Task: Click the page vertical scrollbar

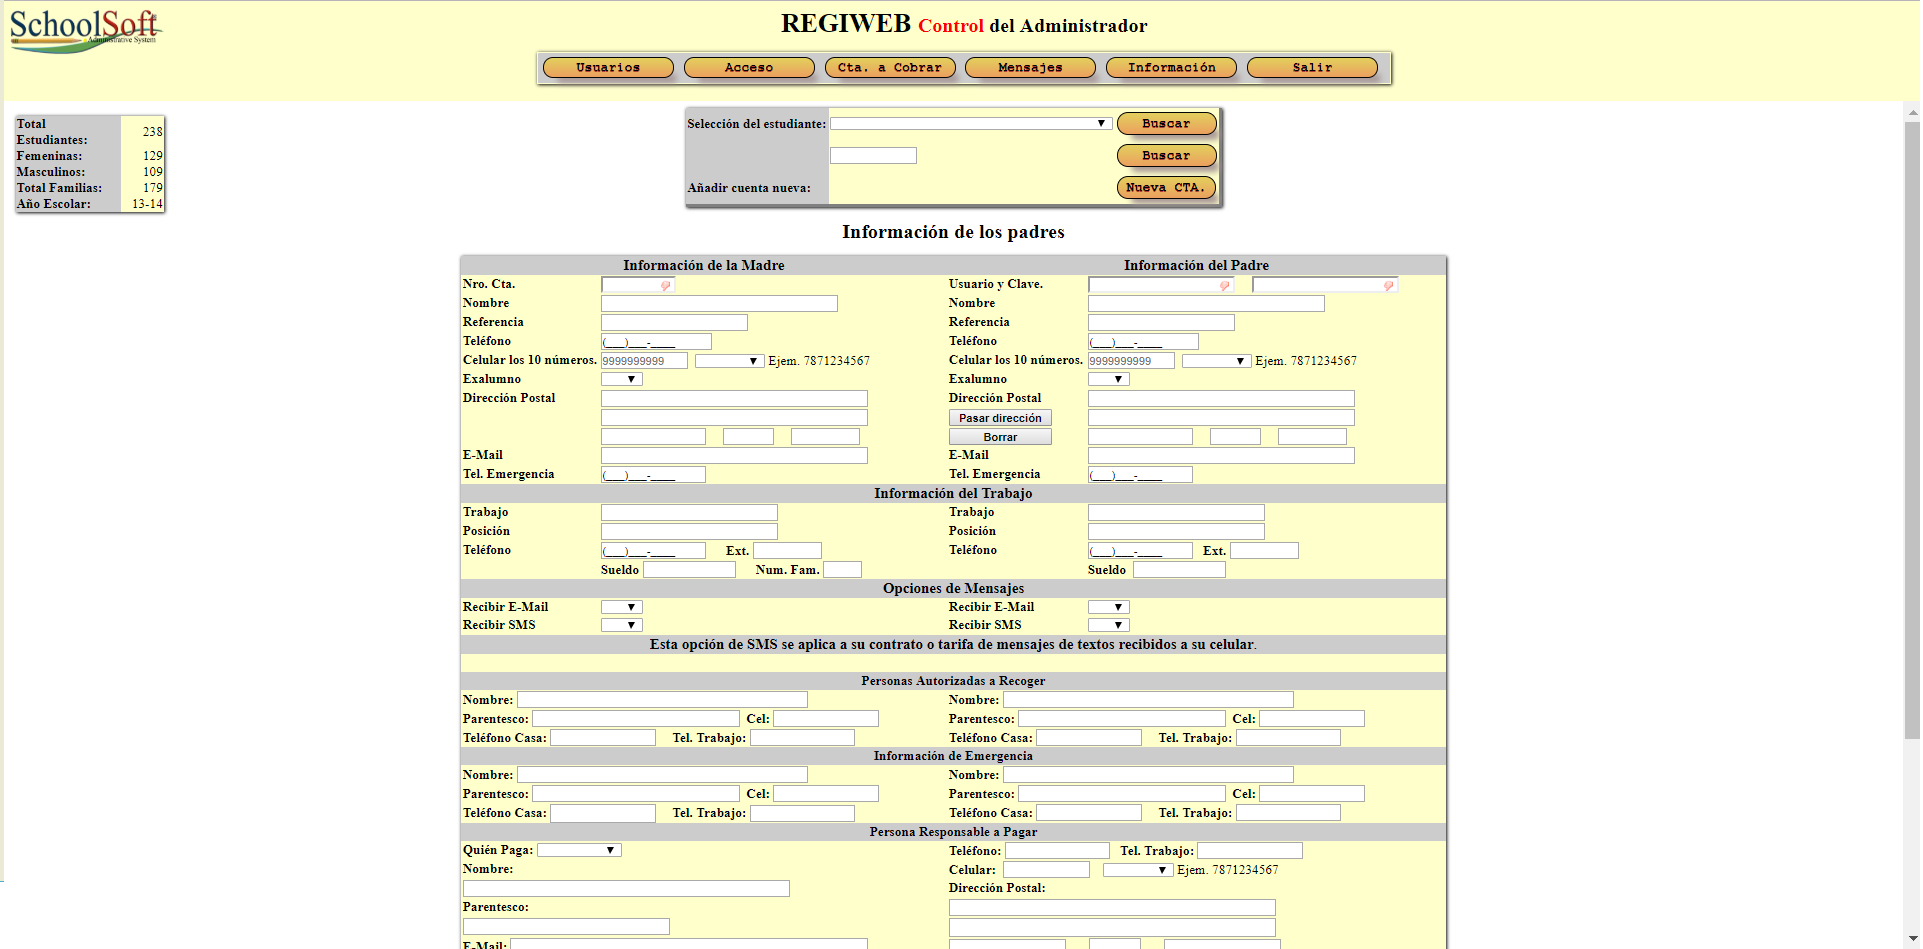Action: pos(1912,430)
